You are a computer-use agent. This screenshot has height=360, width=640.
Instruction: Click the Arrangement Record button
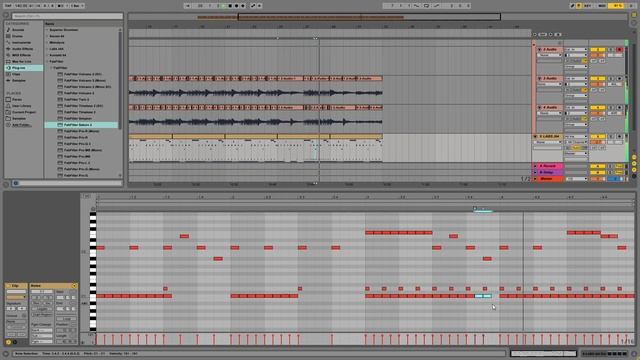(236, 6)
